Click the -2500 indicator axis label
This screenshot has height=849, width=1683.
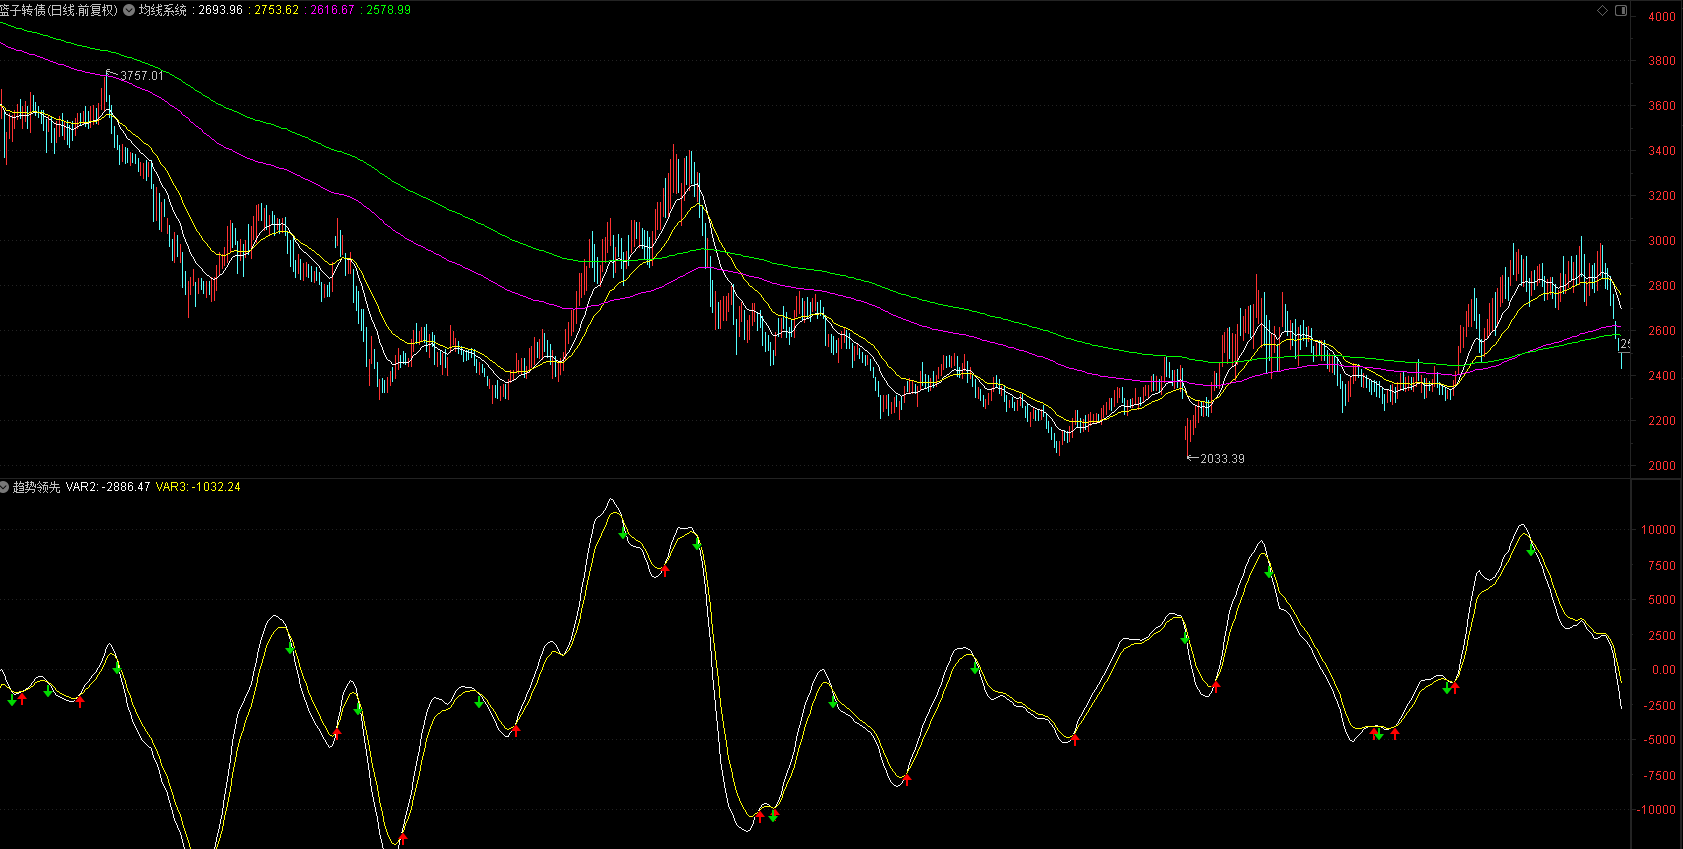point(1660,706)
